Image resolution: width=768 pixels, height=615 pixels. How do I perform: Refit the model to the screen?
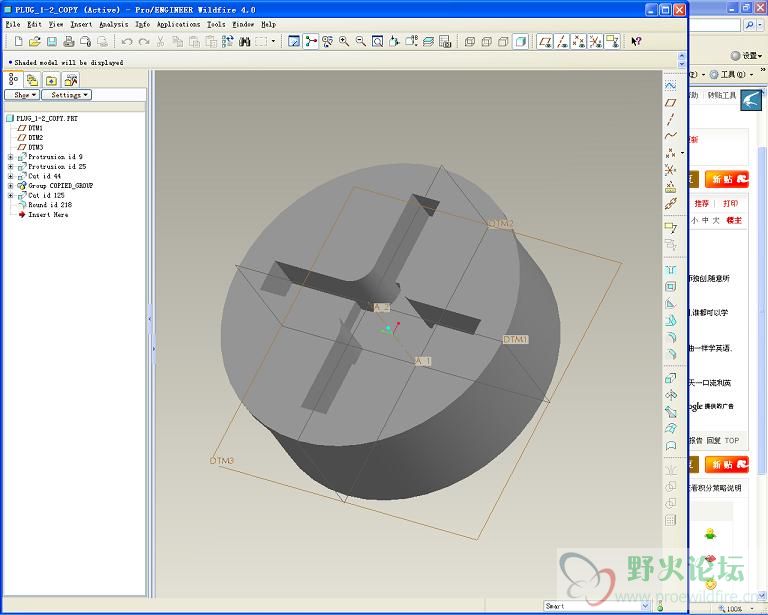pos(378,42)
